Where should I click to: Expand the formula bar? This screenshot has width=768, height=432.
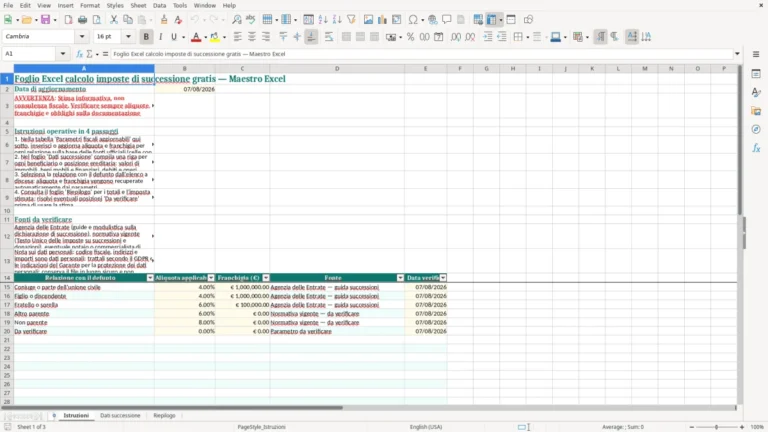[737, 54]
